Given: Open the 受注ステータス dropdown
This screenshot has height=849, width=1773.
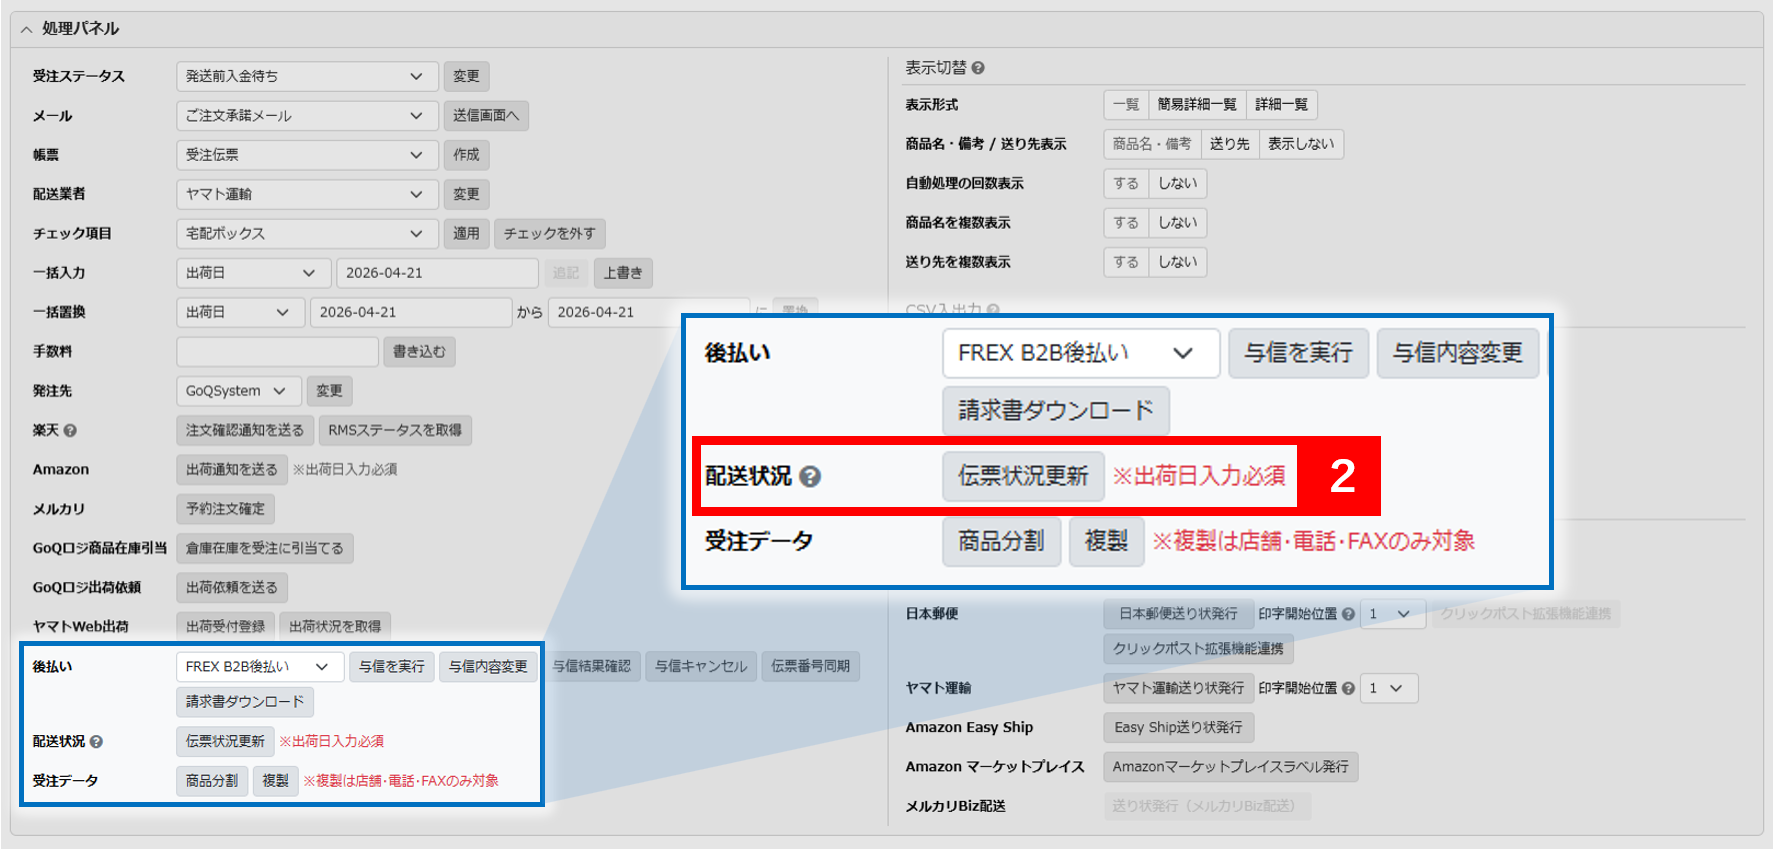Looking at the screenshot, I should pos(306,76).
